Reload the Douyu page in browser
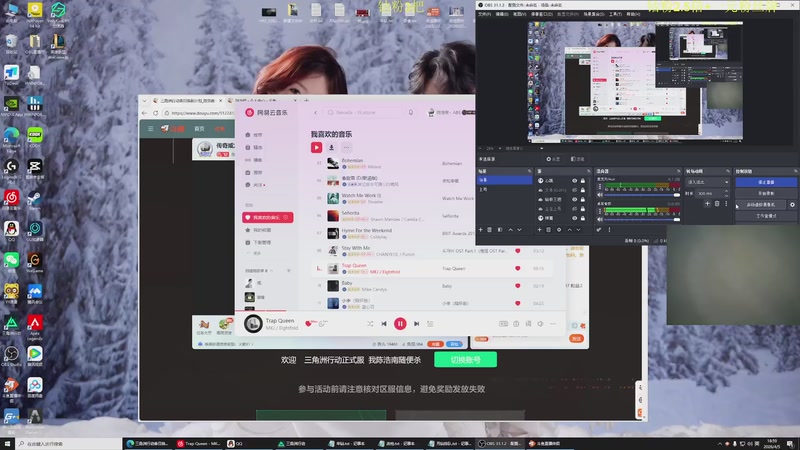Image resolution: width=800 pixels, height=450 pixels. point(155,113)
